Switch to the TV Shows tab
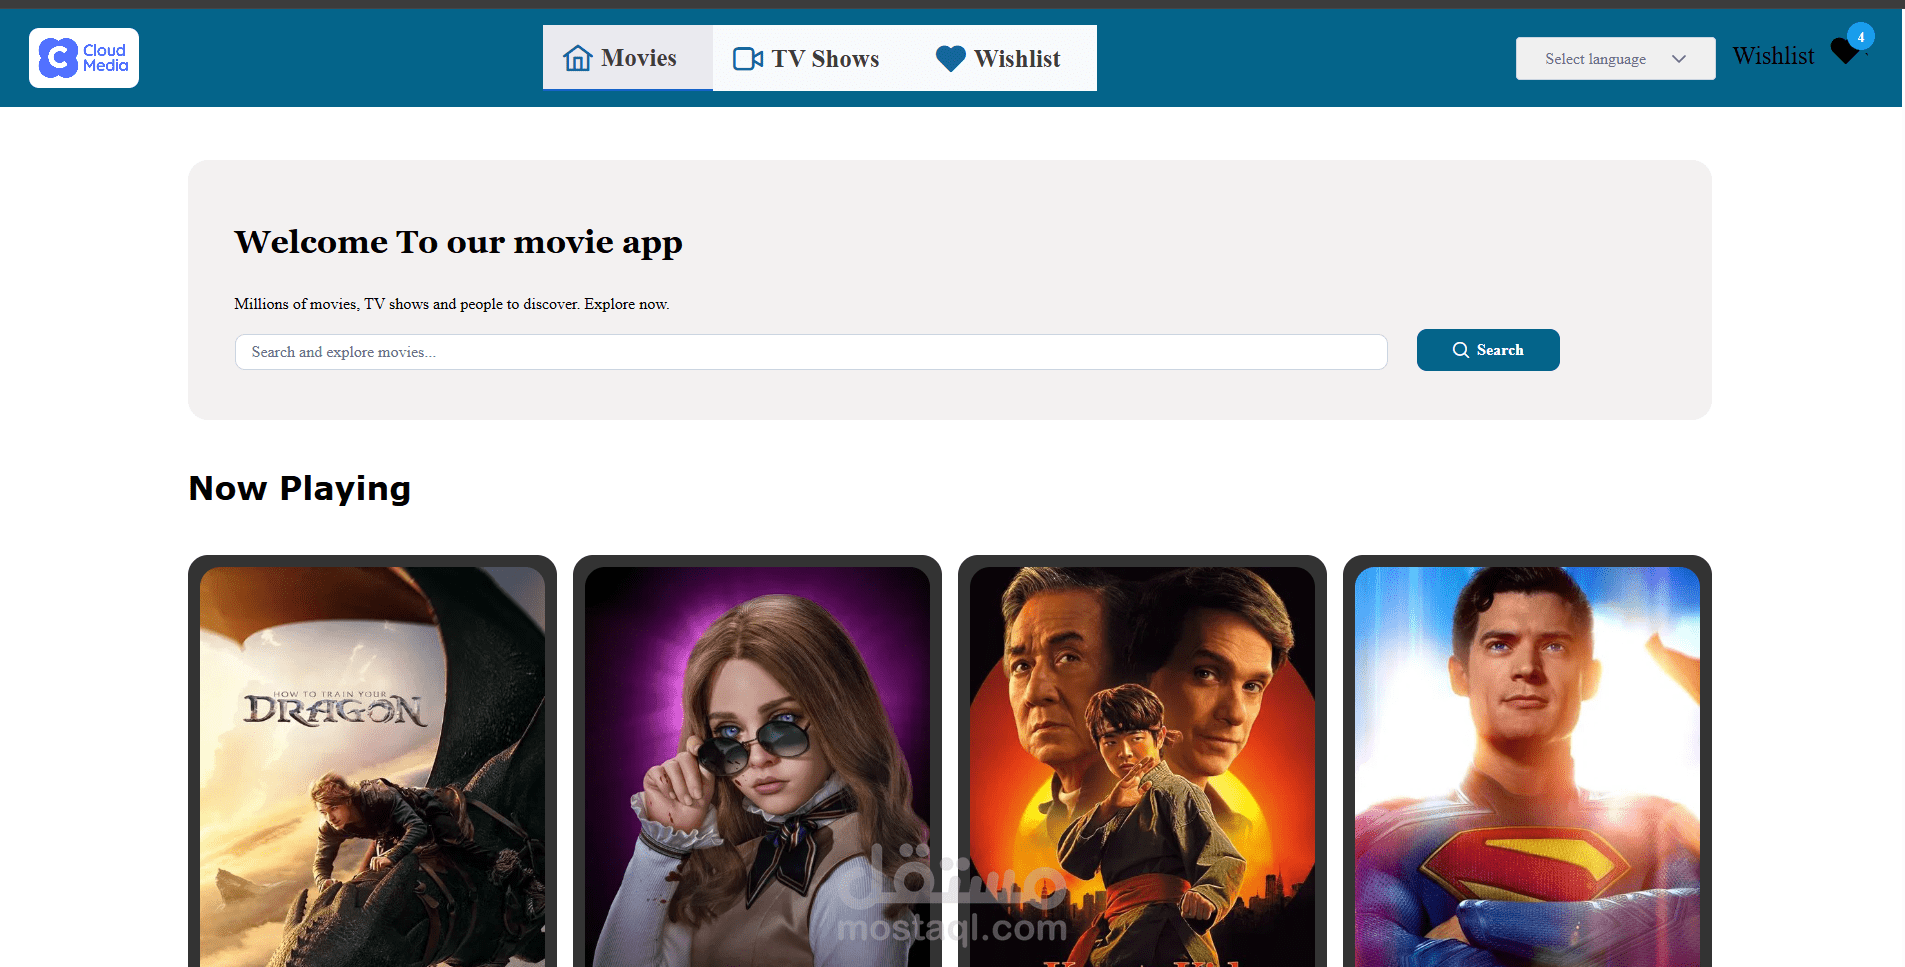The width and height of the screenshot is (1905, 967). 806,58
